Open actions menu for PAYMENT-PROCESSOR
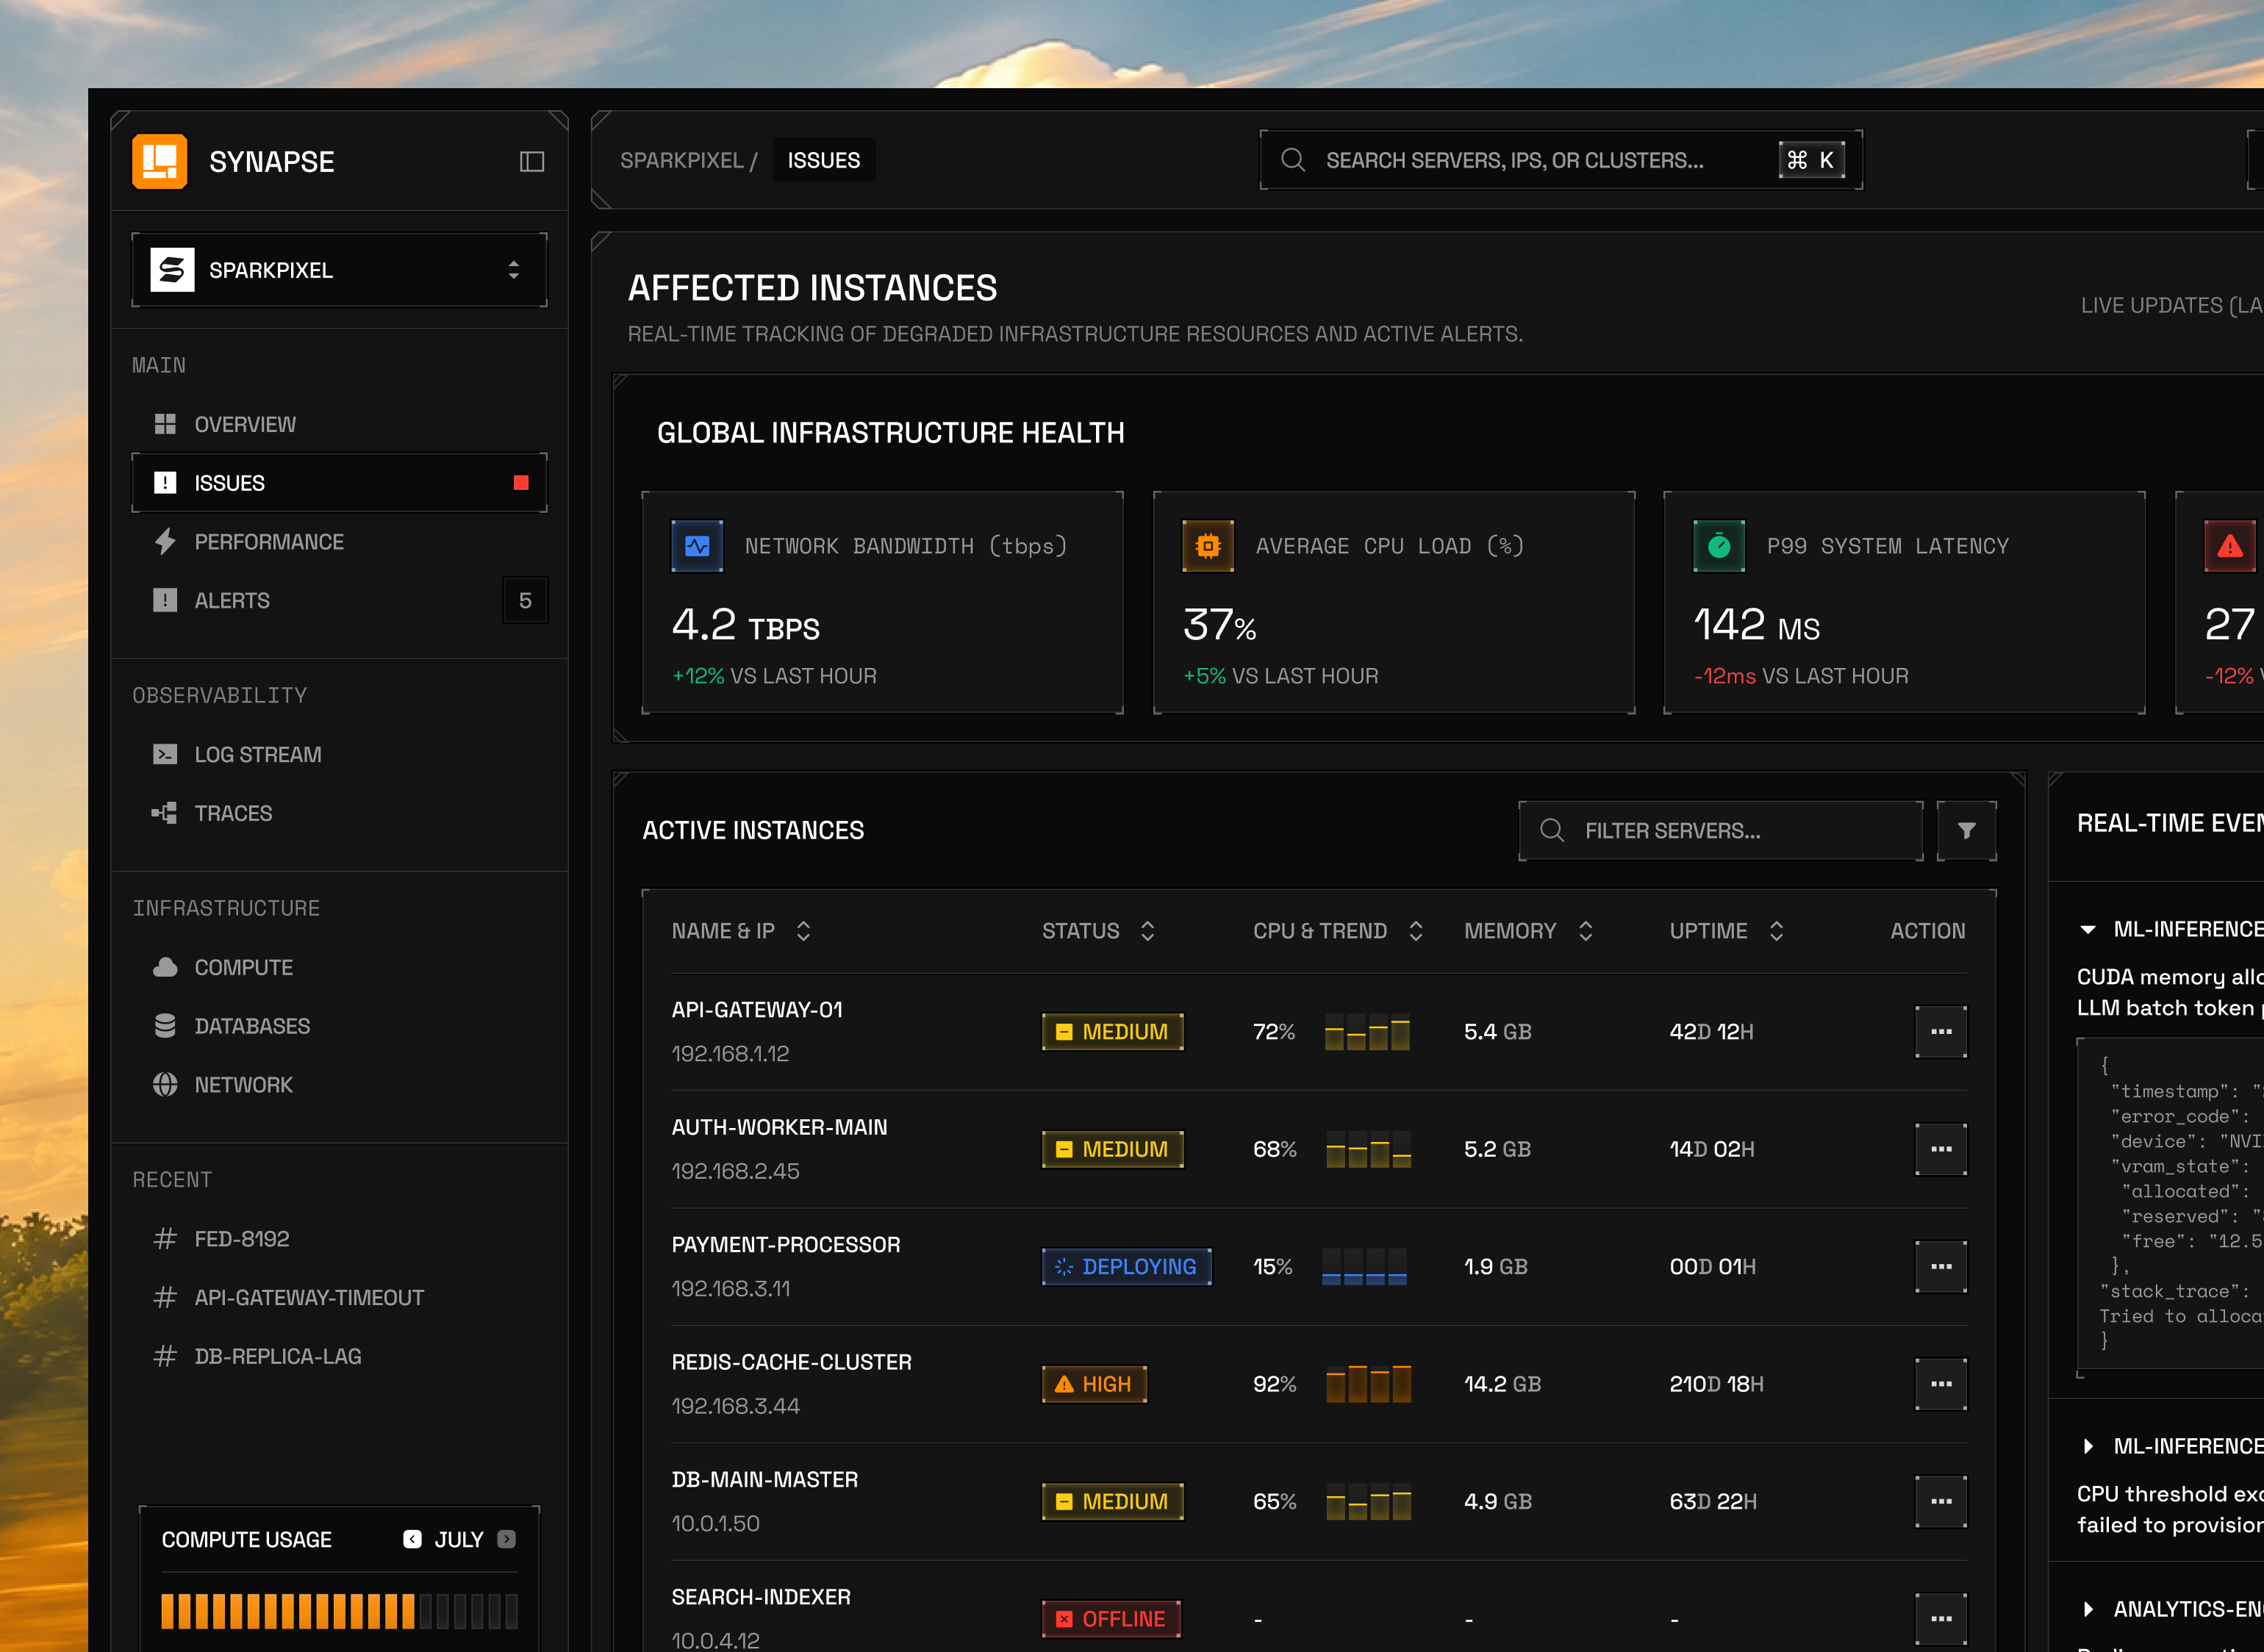 click(x=1941, y=1266)
